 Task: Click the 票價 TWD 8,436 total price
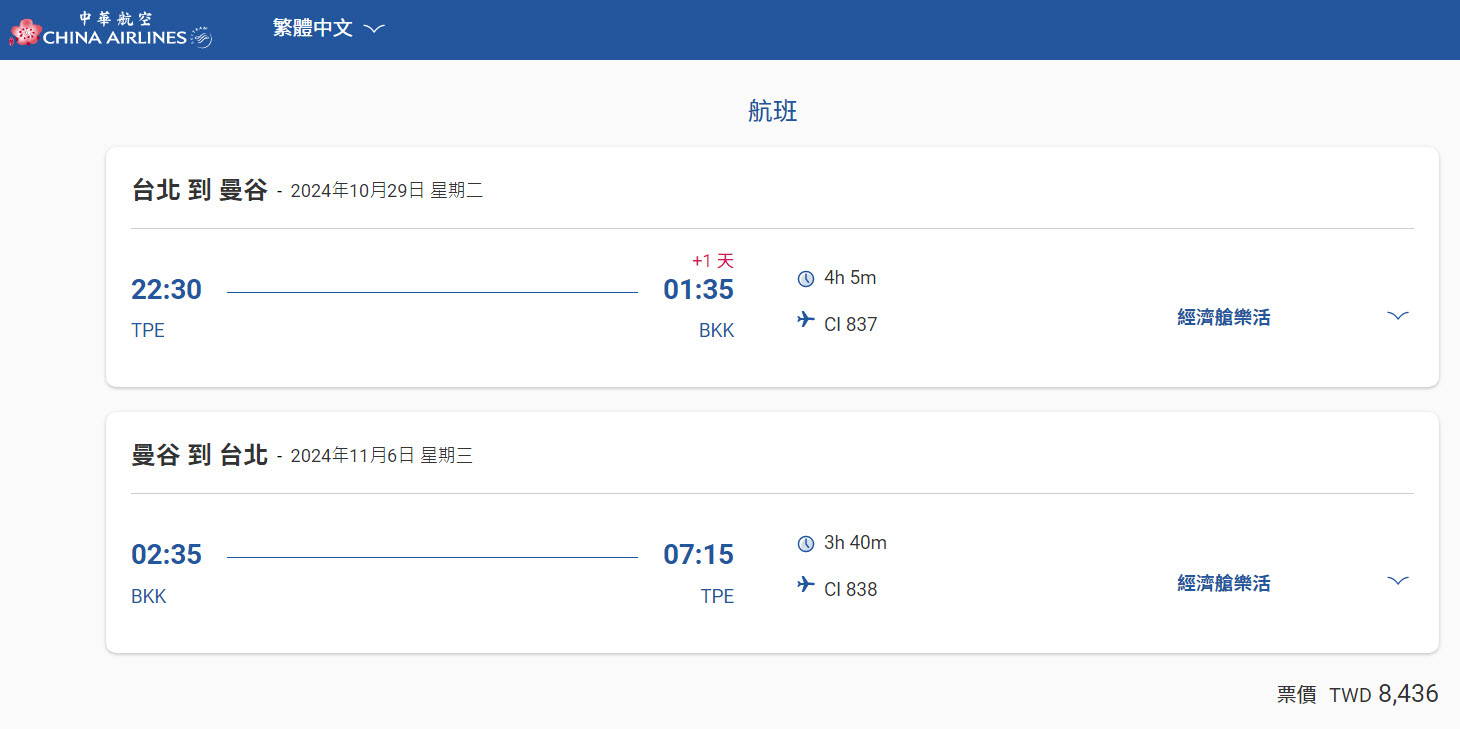point(1358,694)
